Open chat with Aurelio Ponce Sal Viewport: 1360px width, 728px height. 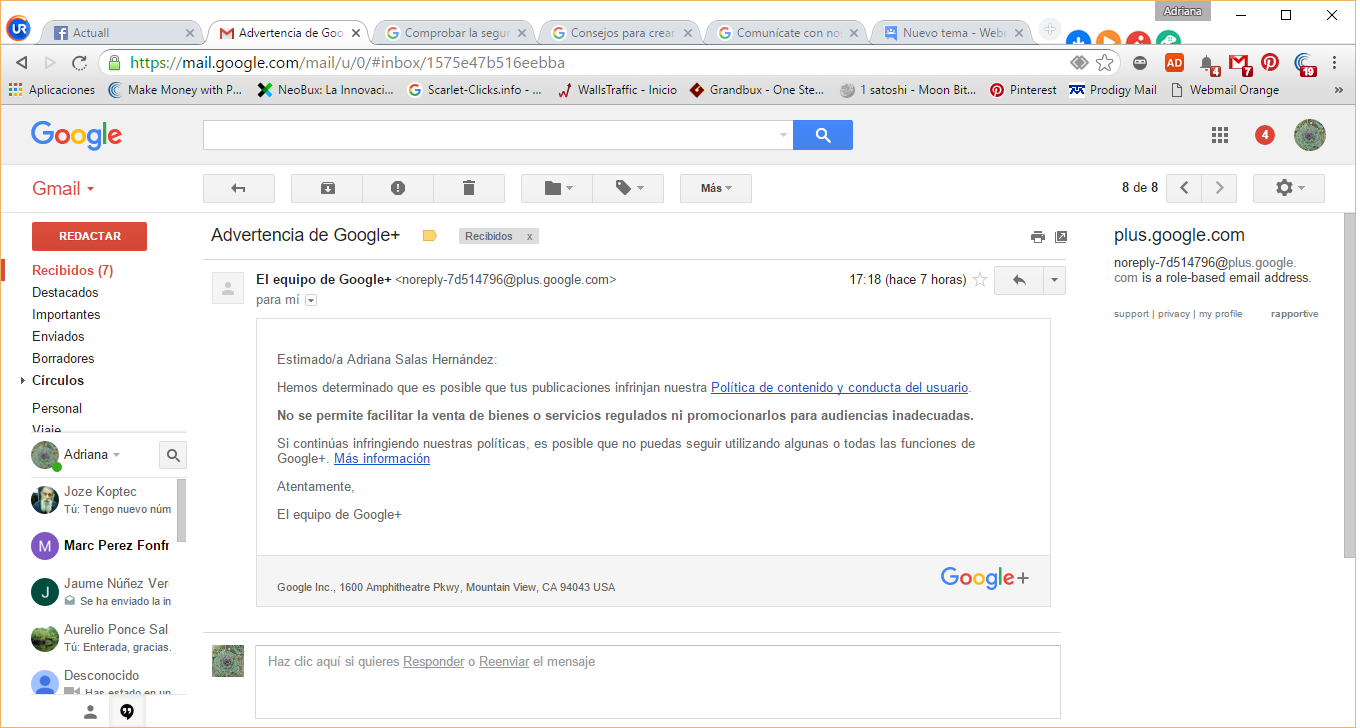coord(100,638)
